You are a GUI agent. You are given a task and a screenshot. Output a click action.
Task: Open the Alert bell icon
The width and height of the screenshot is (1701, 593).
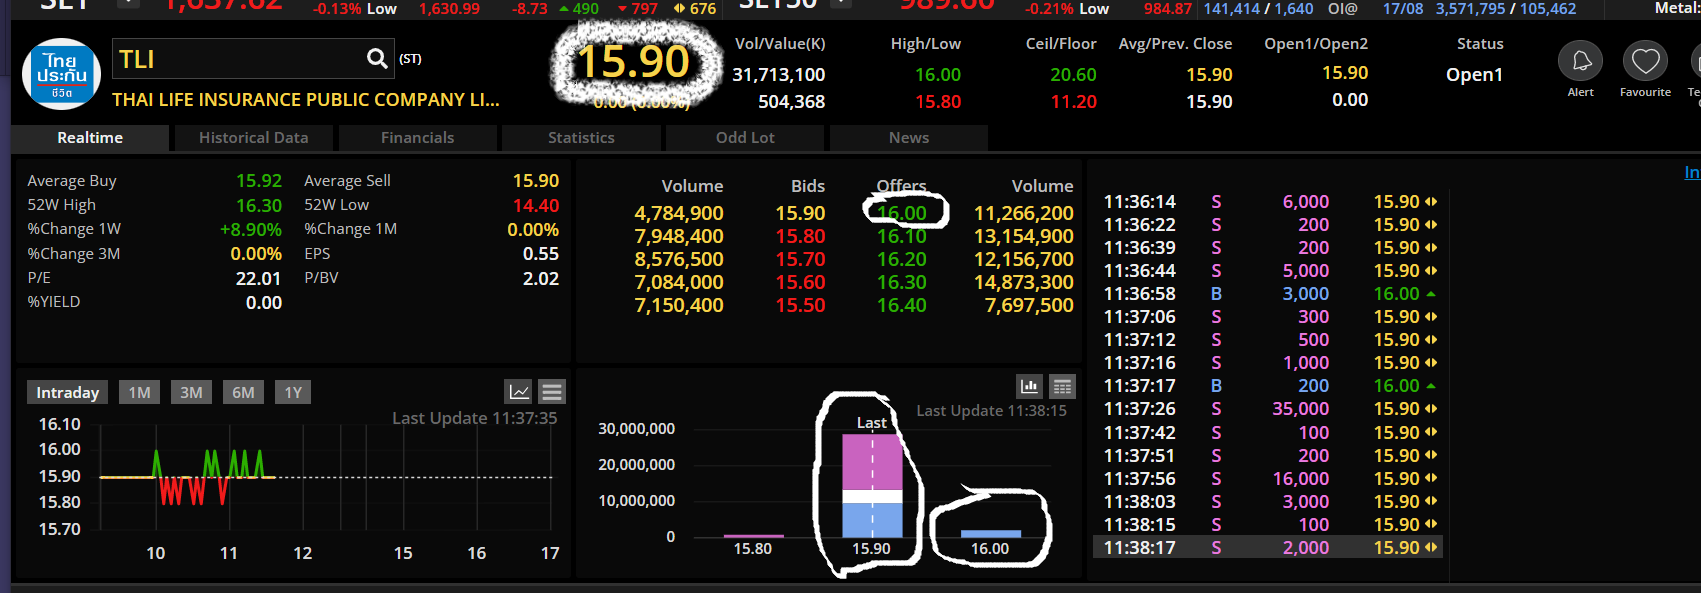coord(1580,62)
